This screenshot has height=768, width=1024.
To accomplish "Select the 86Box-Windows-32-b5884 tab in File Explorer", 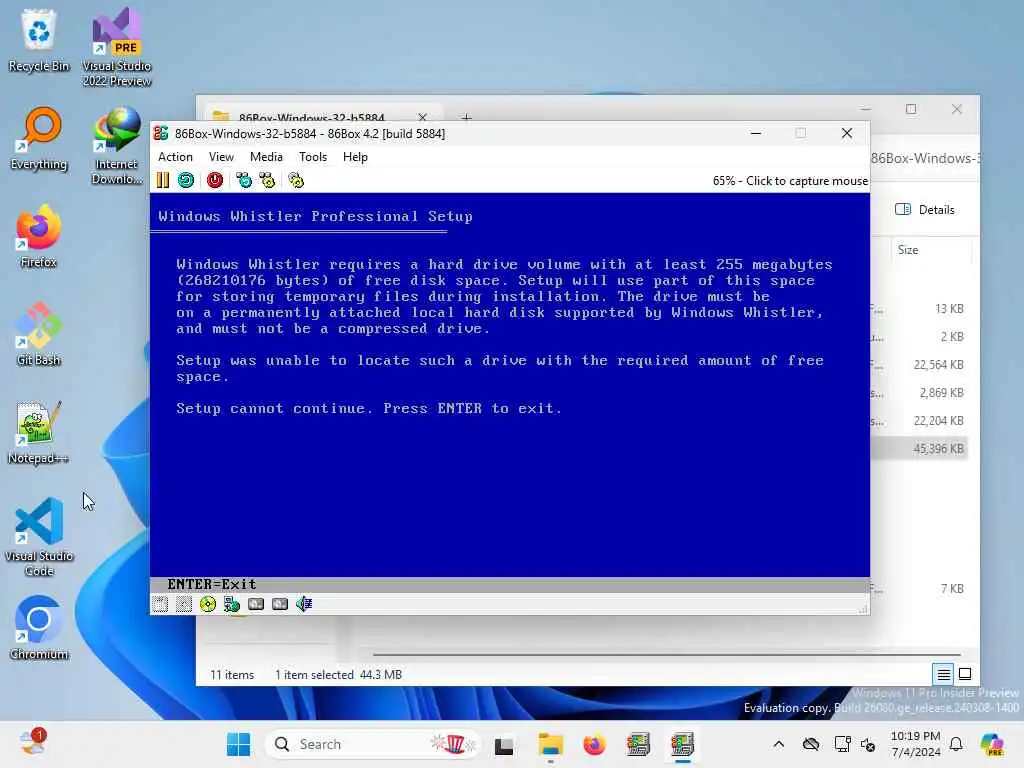I will 310,117.
